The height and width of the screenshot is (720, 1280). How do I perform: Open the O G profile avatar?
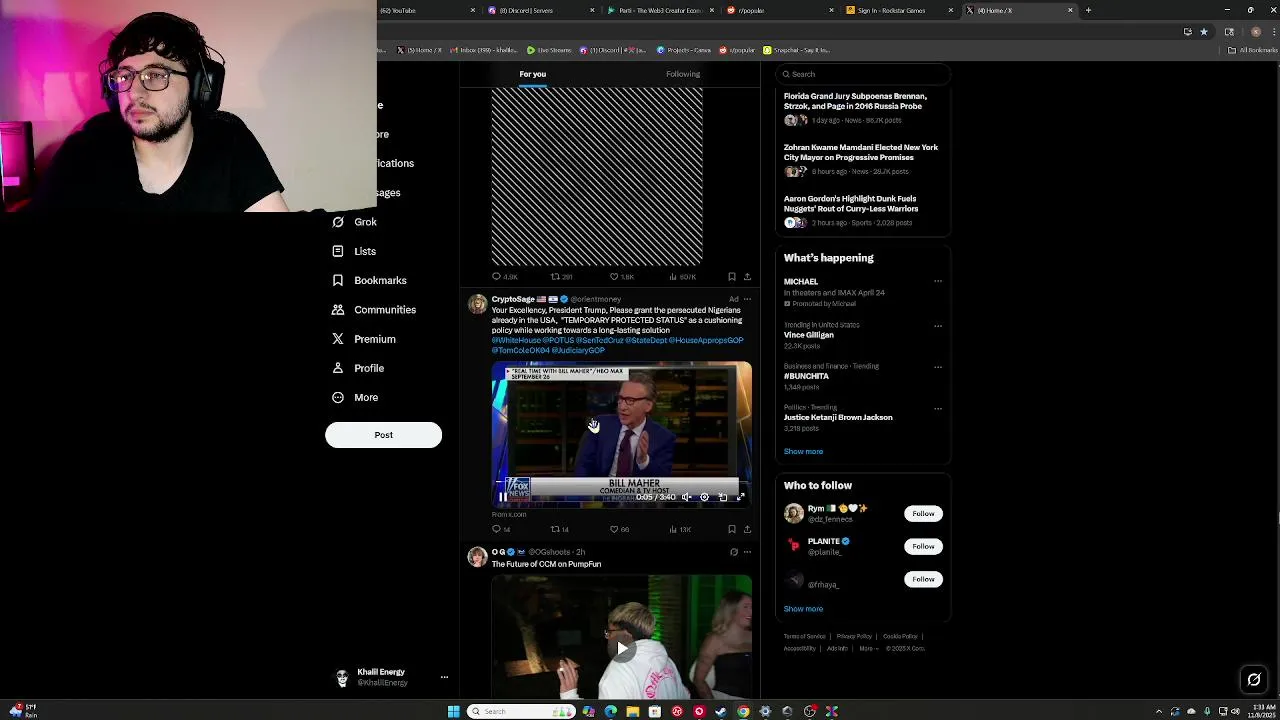[x=477, y=556]
